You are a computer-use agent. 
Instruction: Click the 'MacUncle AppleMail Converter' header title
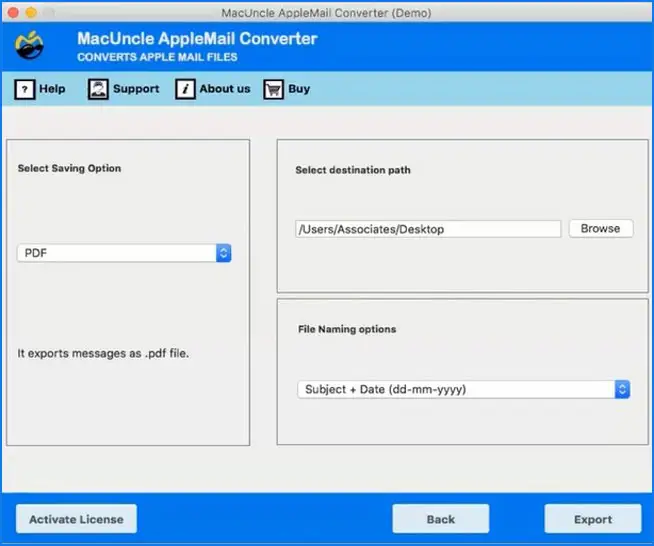coord(197,39)
